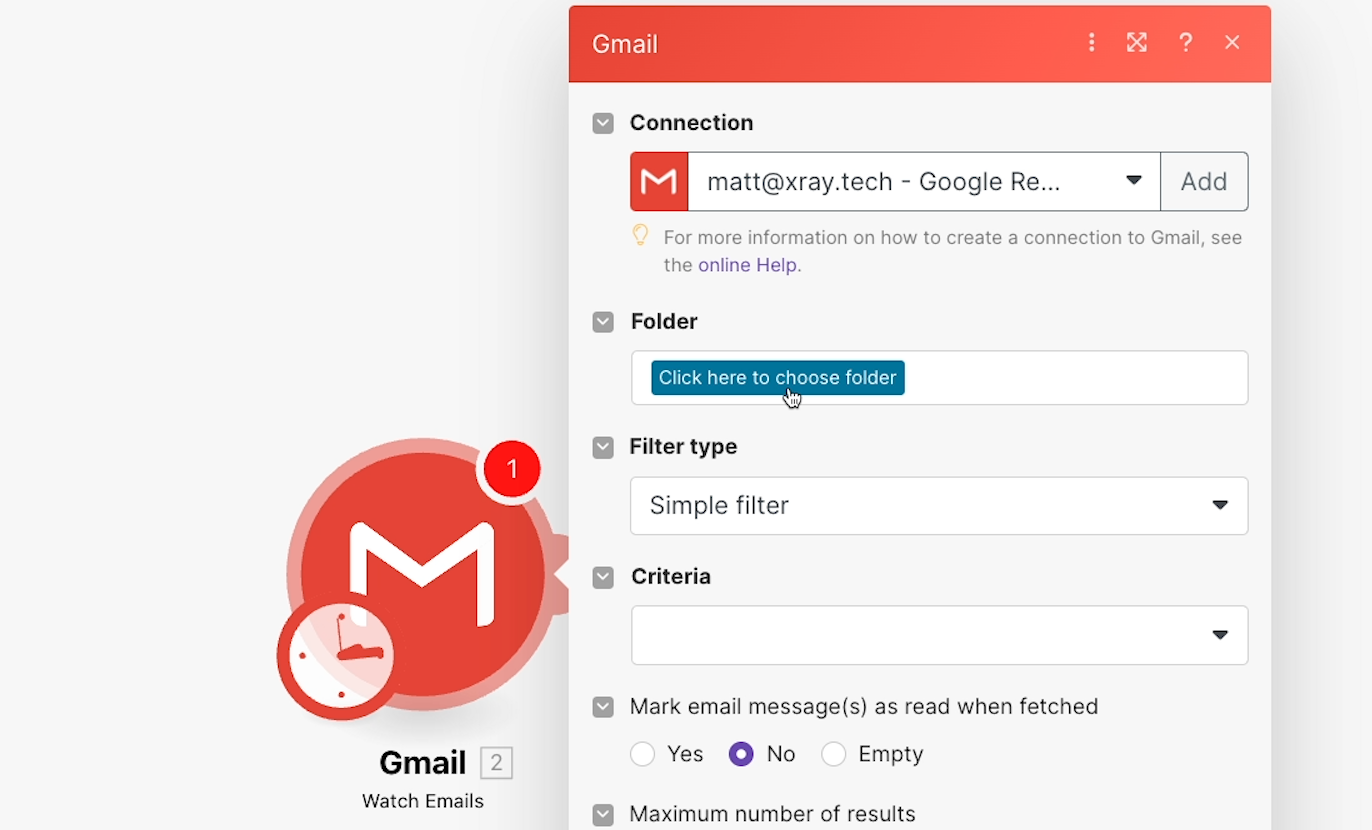Click the Connection section heading

(691, 123)
